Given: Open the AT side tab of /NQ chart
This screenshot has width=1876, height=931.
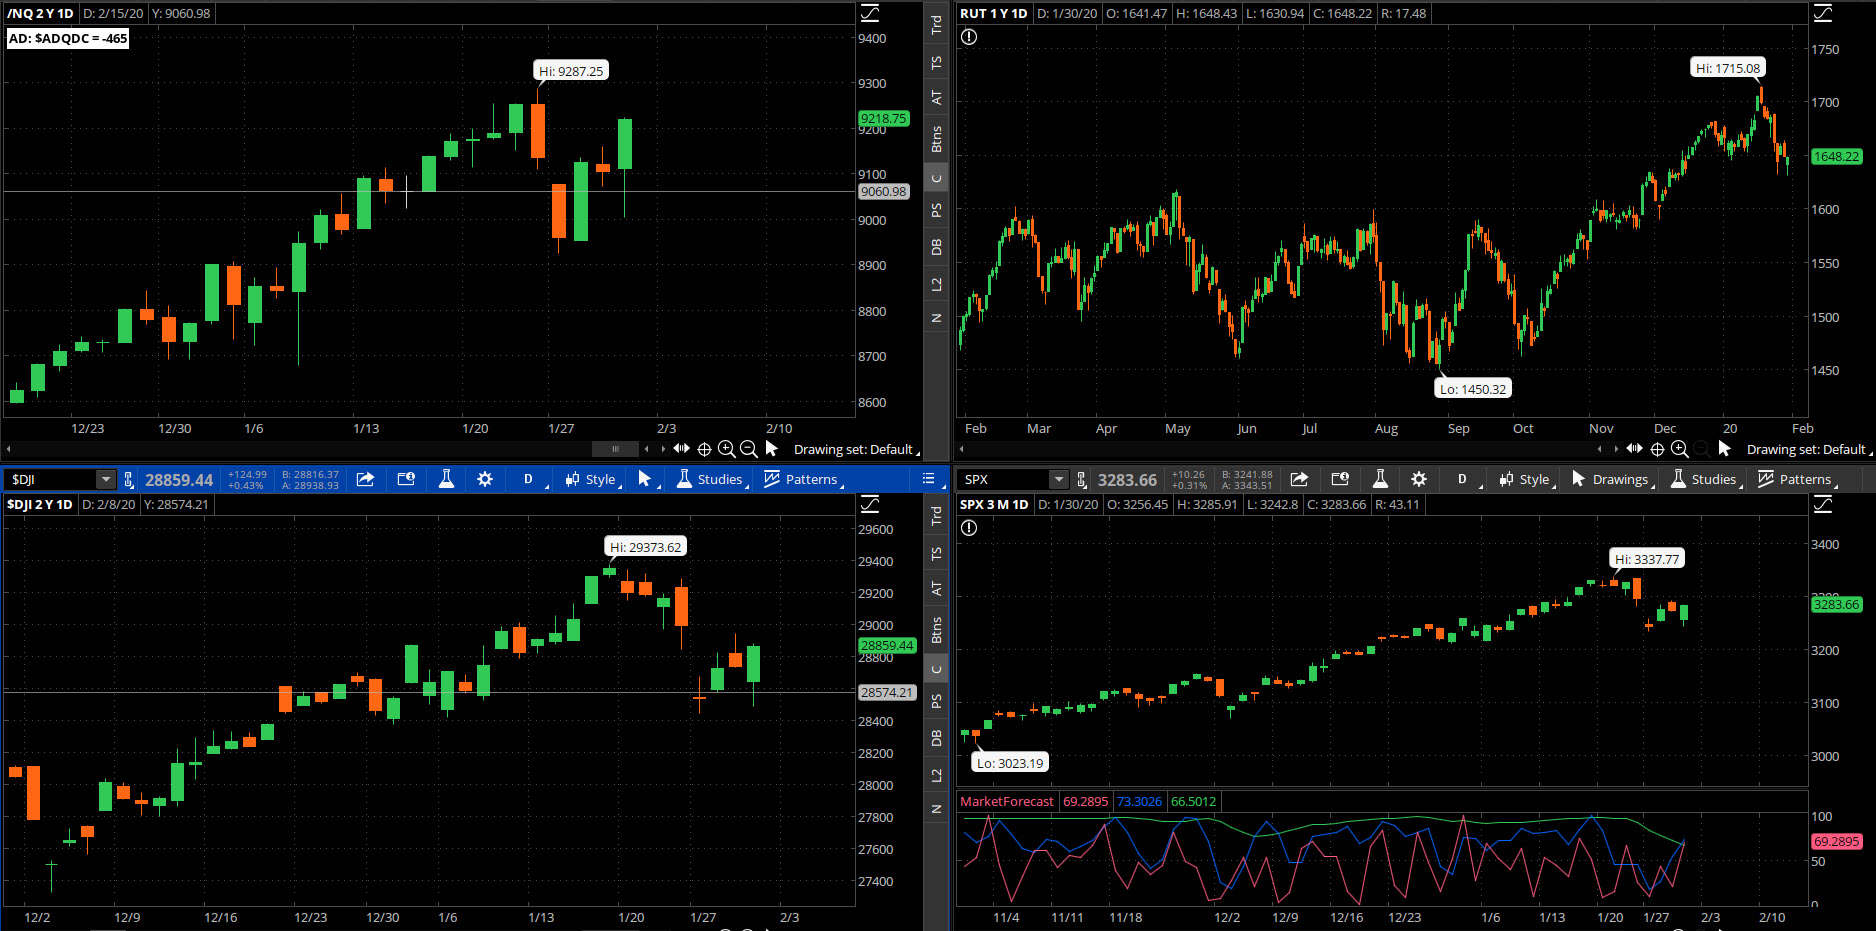Looking at the screenshot, I should tap(936, 98).
